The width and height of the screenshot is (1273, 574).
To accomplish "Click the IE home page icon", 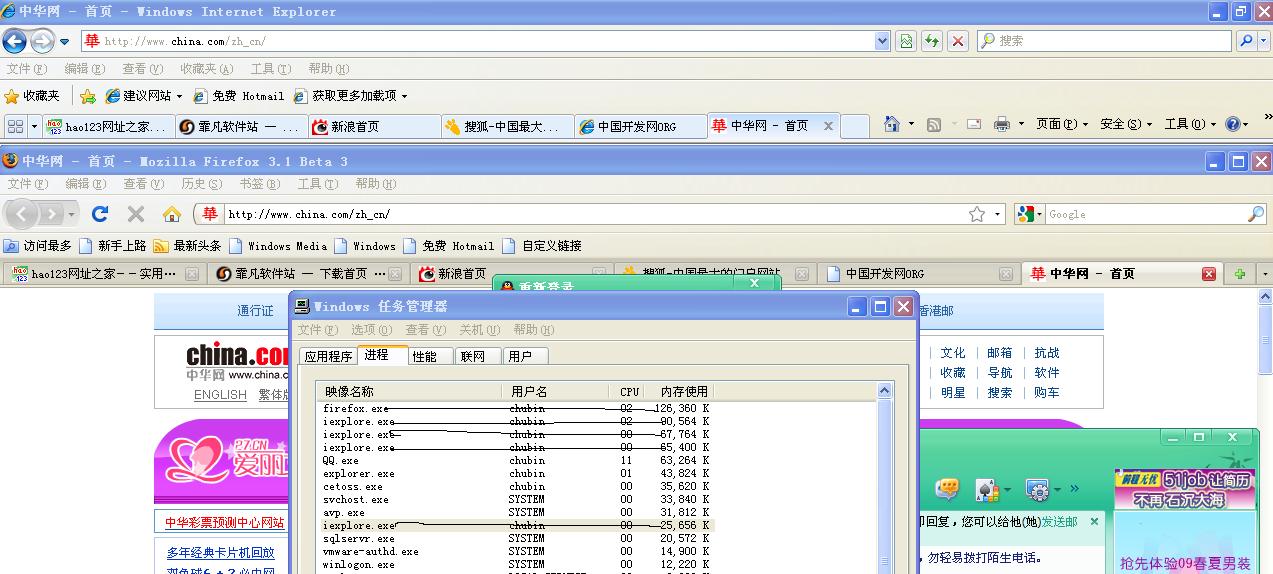I will coord(892,124).
